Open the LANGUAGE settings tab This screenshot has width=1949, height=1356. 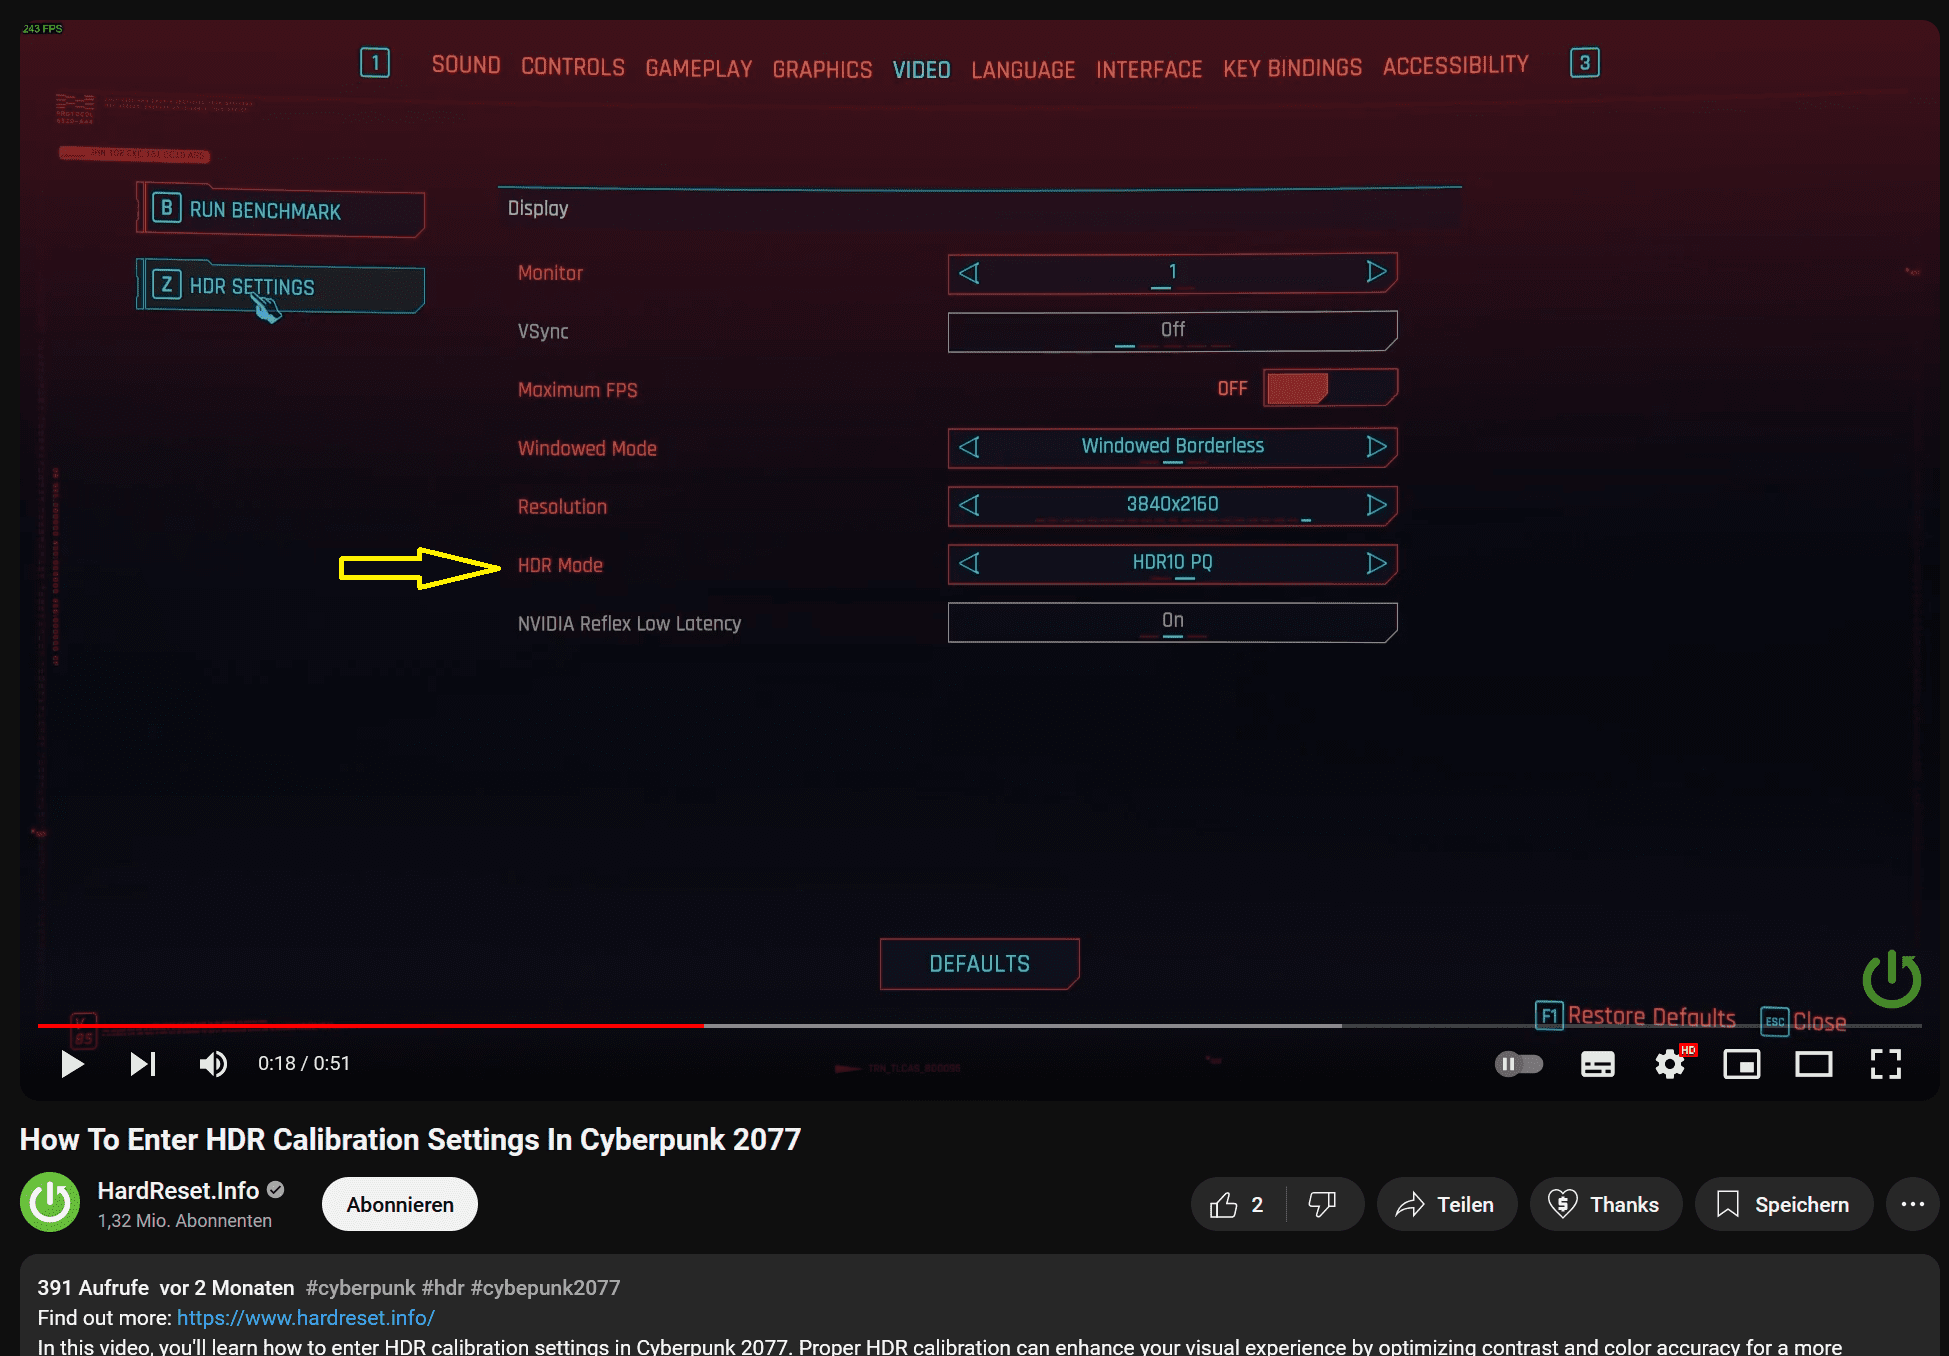1023,70
